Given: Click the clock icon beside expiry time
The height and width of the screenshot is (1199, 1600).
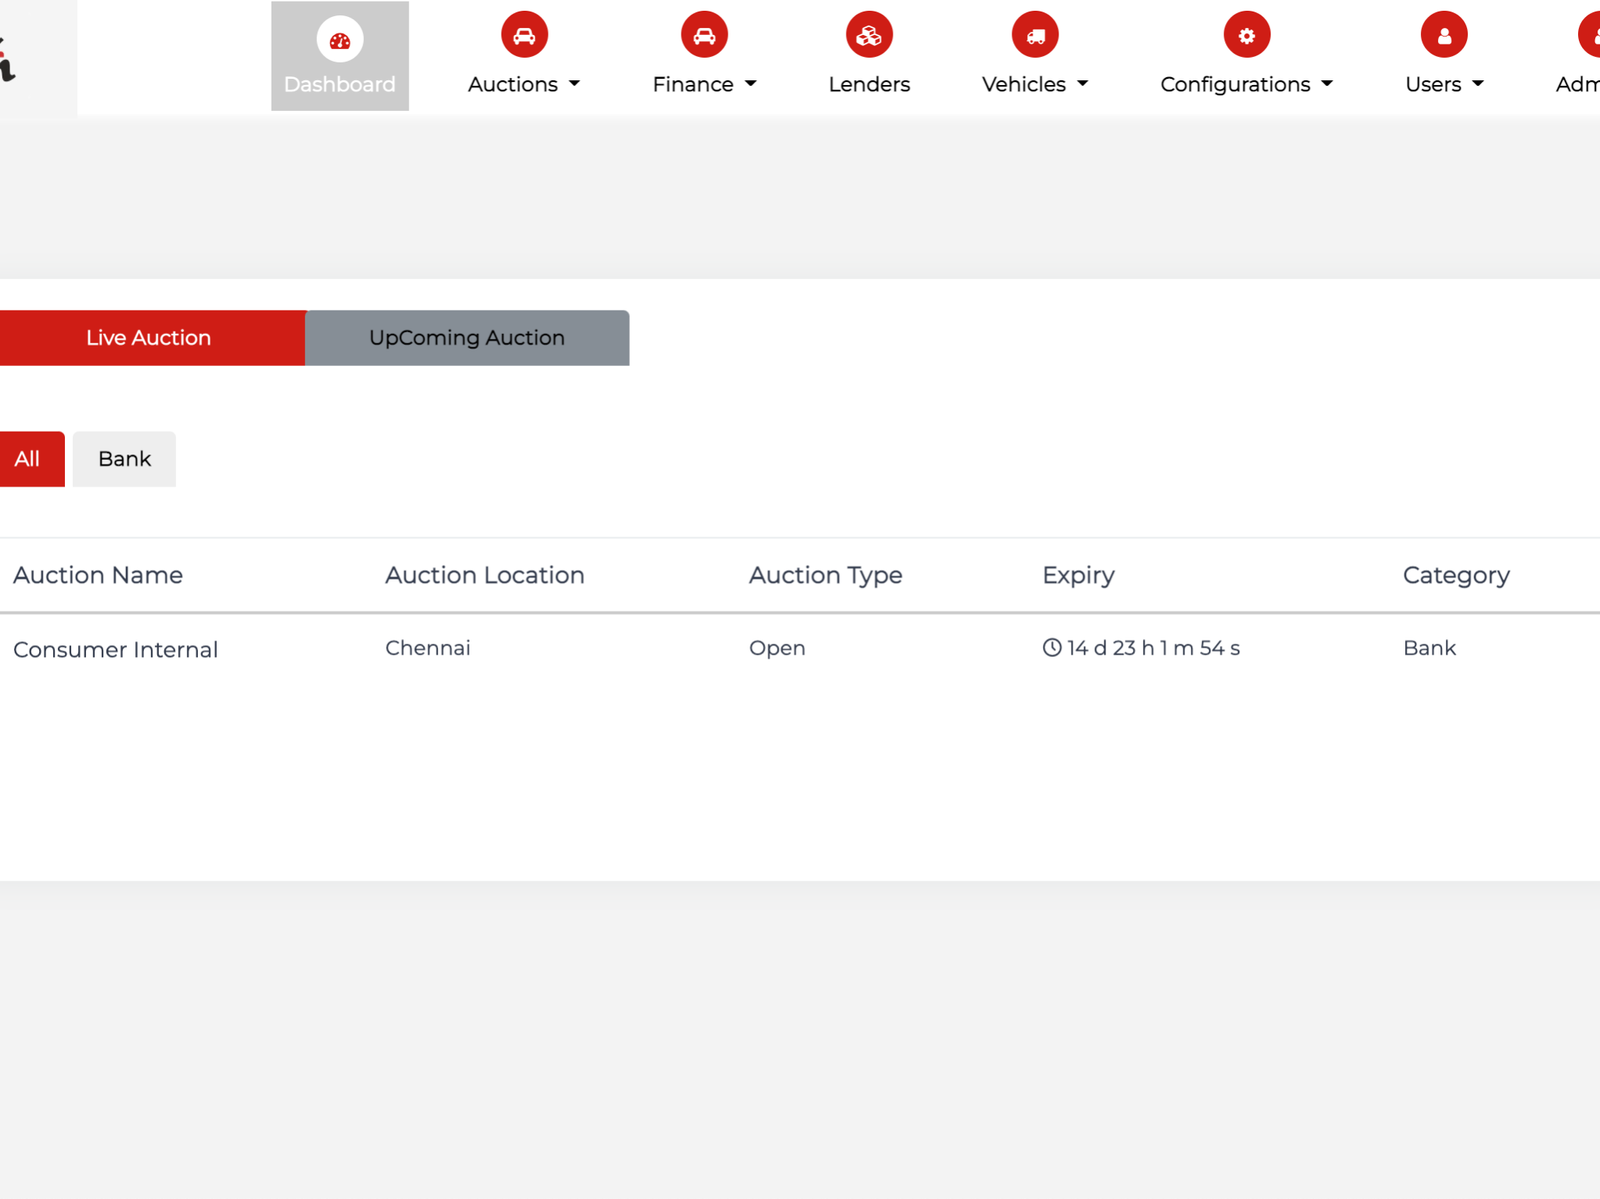Looking at the screenshot, I should pos(1052,648).
